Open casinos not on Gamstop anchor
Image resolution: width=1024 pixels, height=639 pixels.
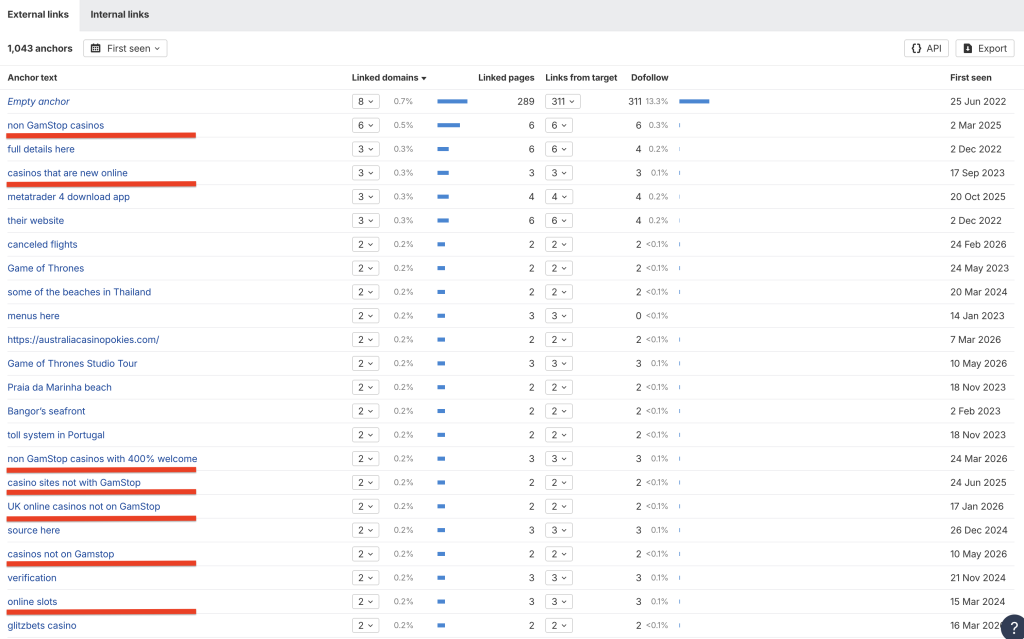point(61,554)
